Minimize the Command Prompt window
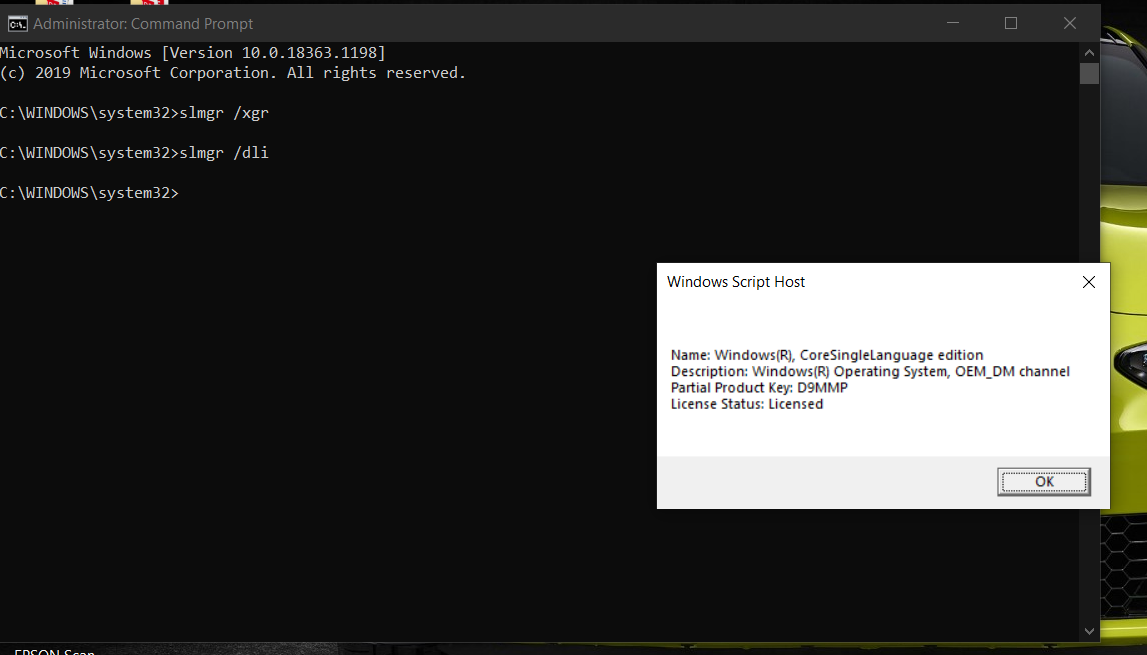Screen dimensions: 1147x655 (x=952, y=23)
